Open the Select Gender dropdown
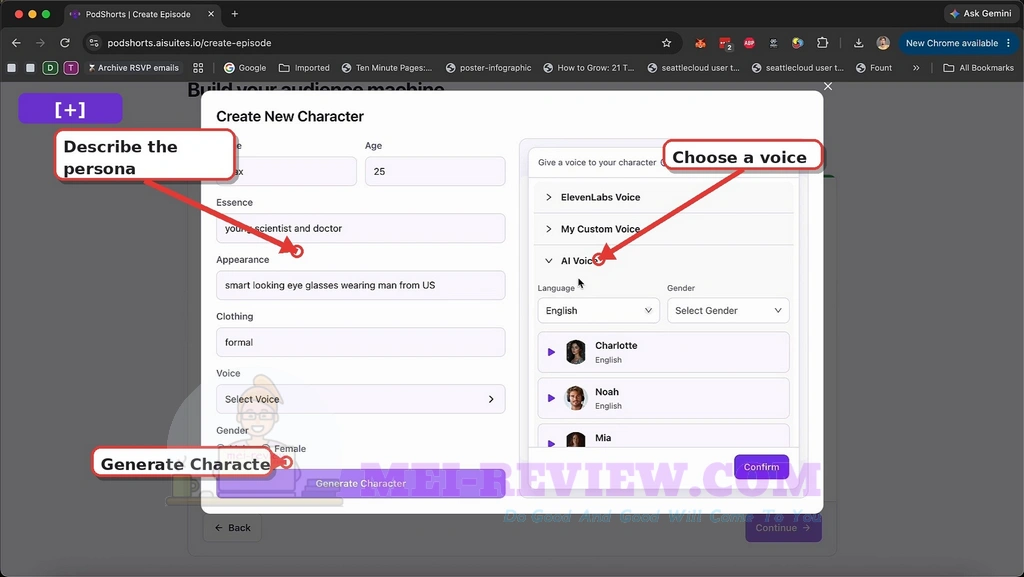The width and height of the screenshot is (1024, 577). 728,311
